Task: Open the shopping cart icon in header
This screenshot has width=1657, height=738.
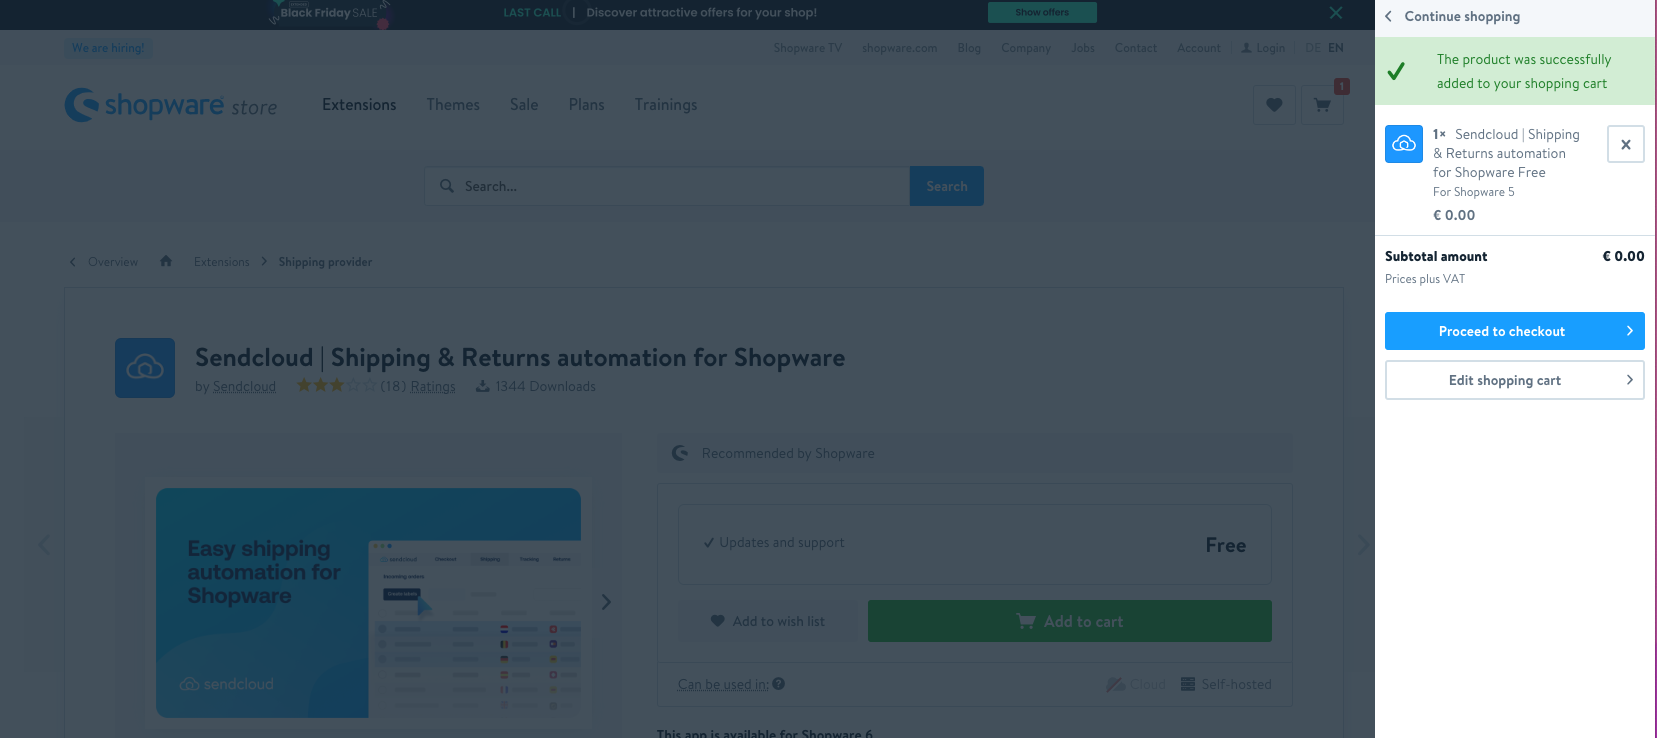Action: pos(1322,105)
